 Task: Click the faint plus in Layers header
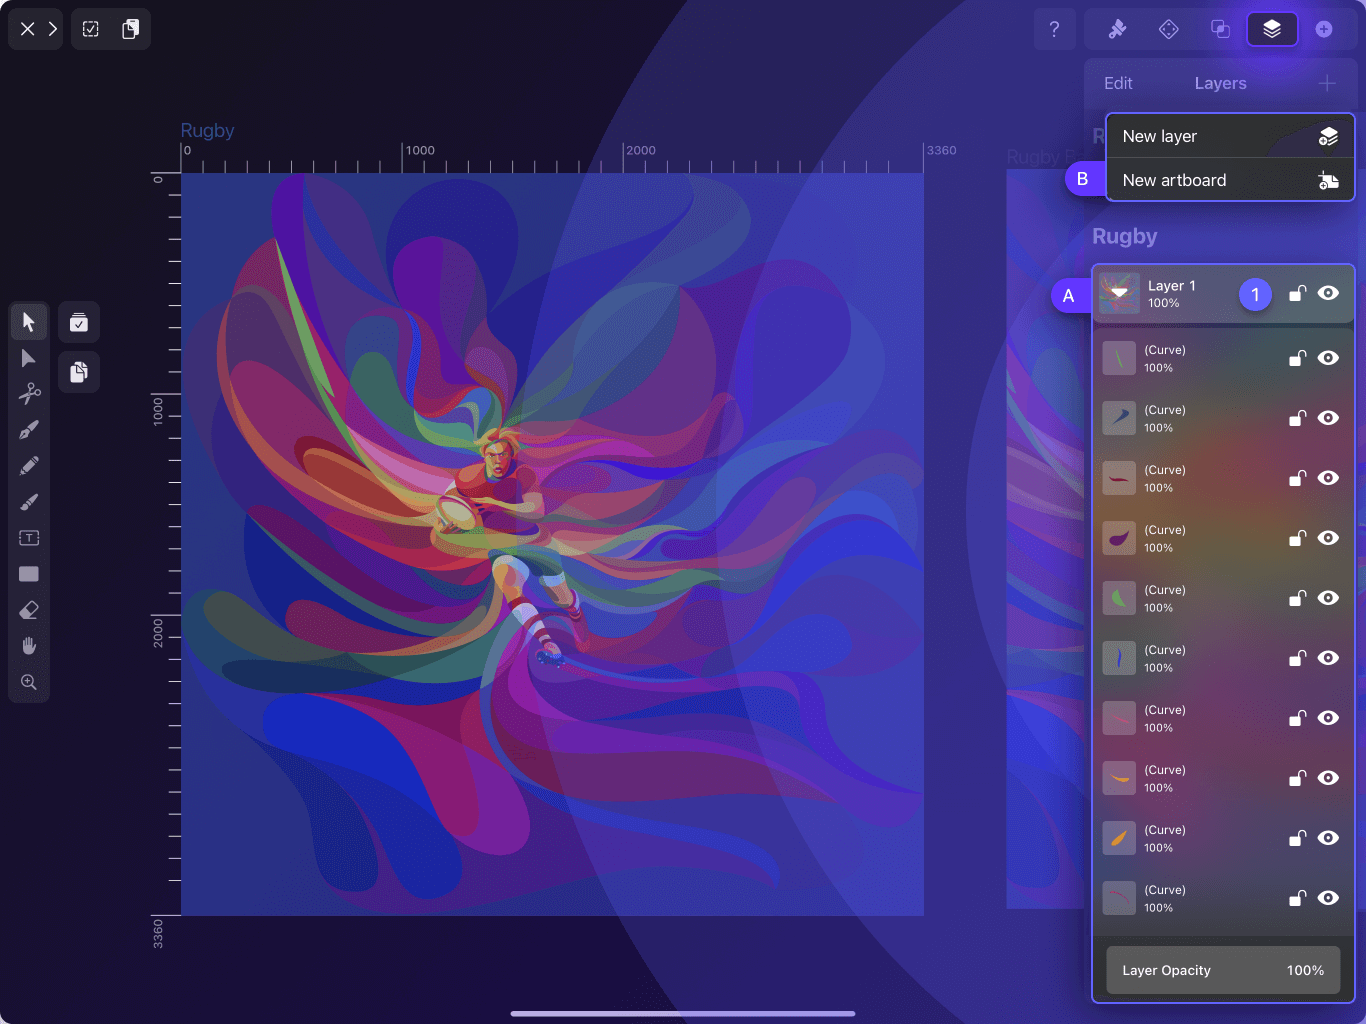tap(1327, 83)
